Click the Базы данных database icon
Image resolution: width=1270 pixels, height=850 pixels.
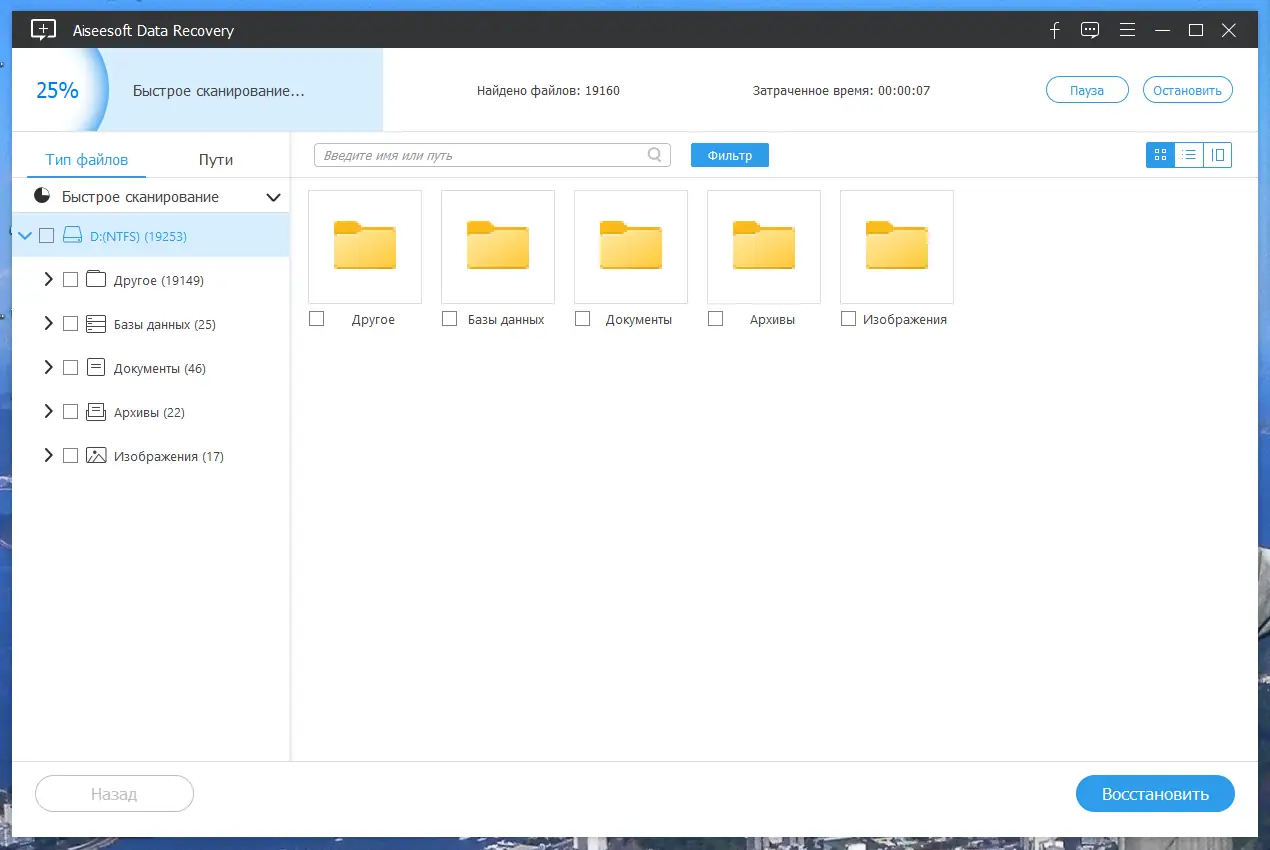[x=96, y=324]
